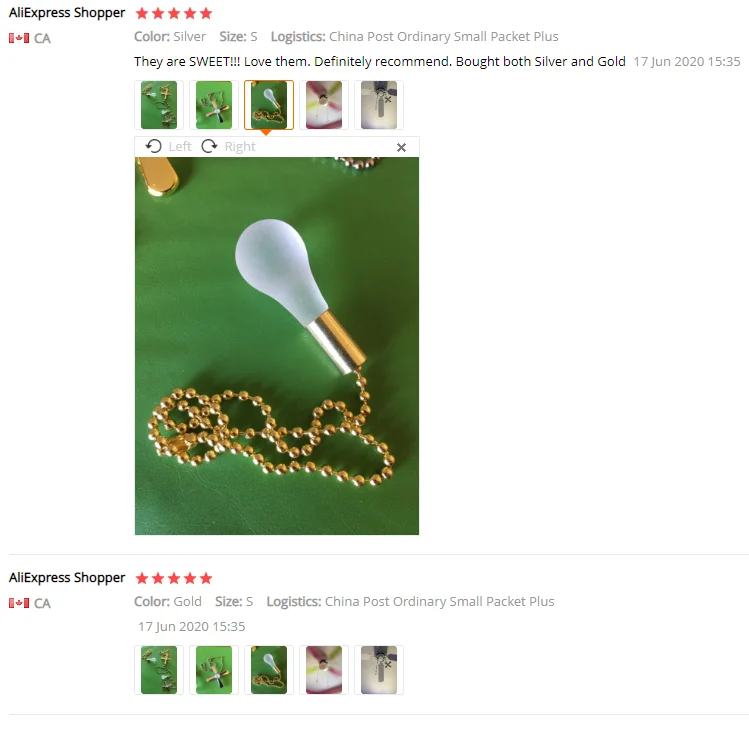Rotate the enlarged photo right icon

point(209,146)
